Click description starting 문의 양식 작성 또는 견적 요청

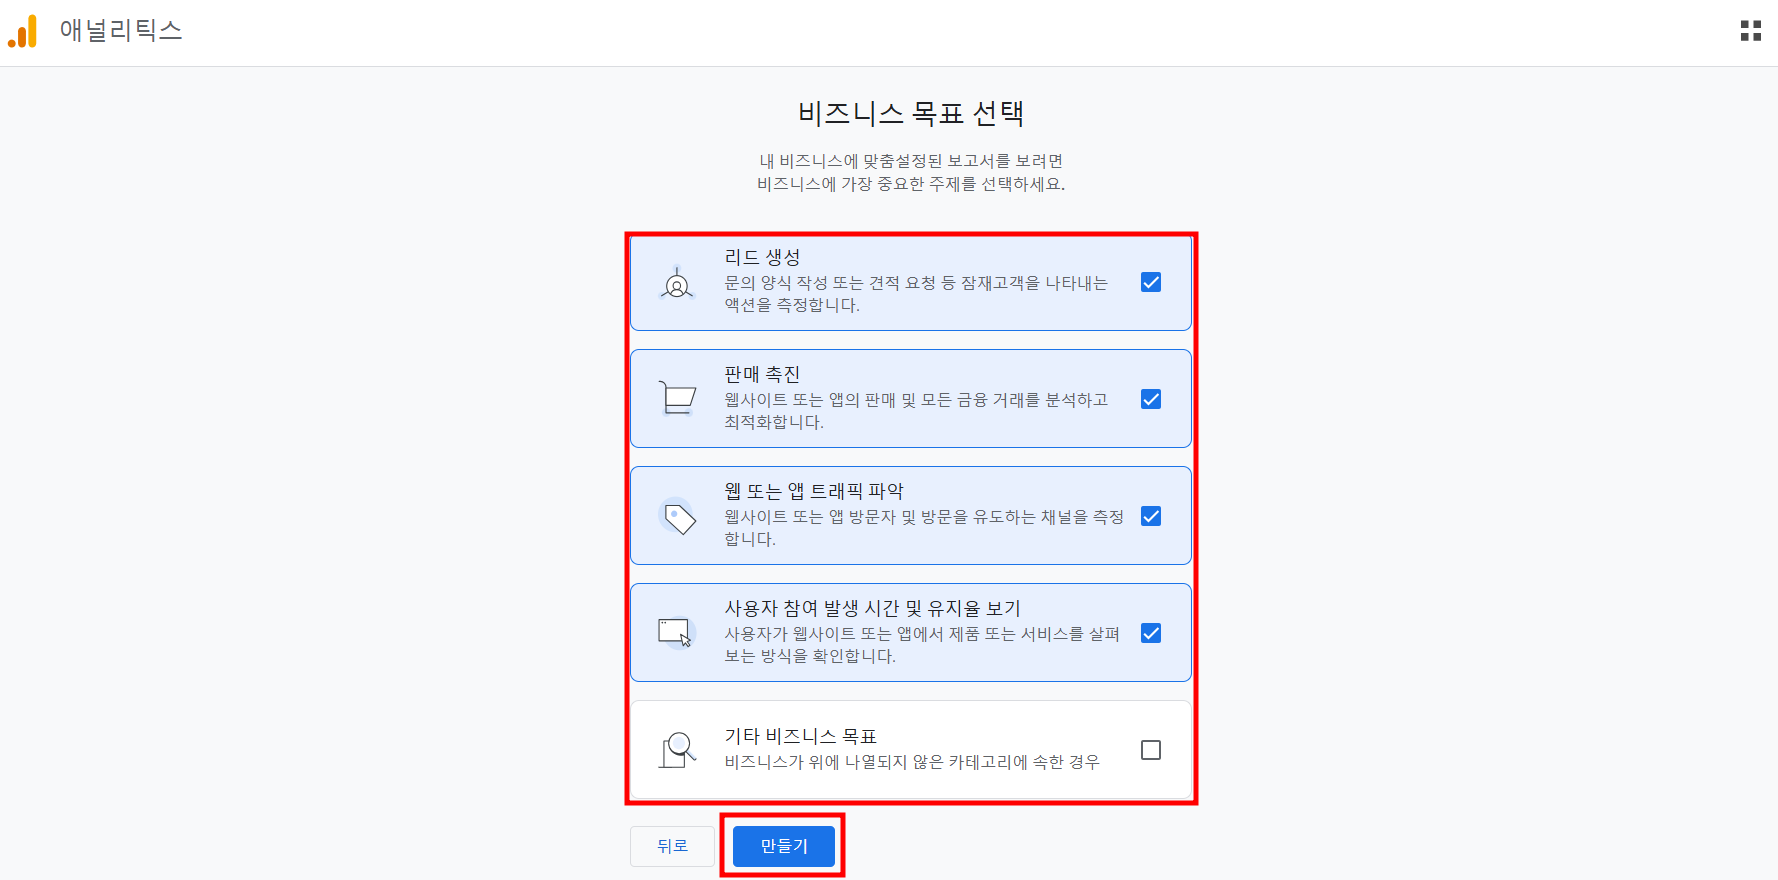pyautogui.click(x=916, y=294)
